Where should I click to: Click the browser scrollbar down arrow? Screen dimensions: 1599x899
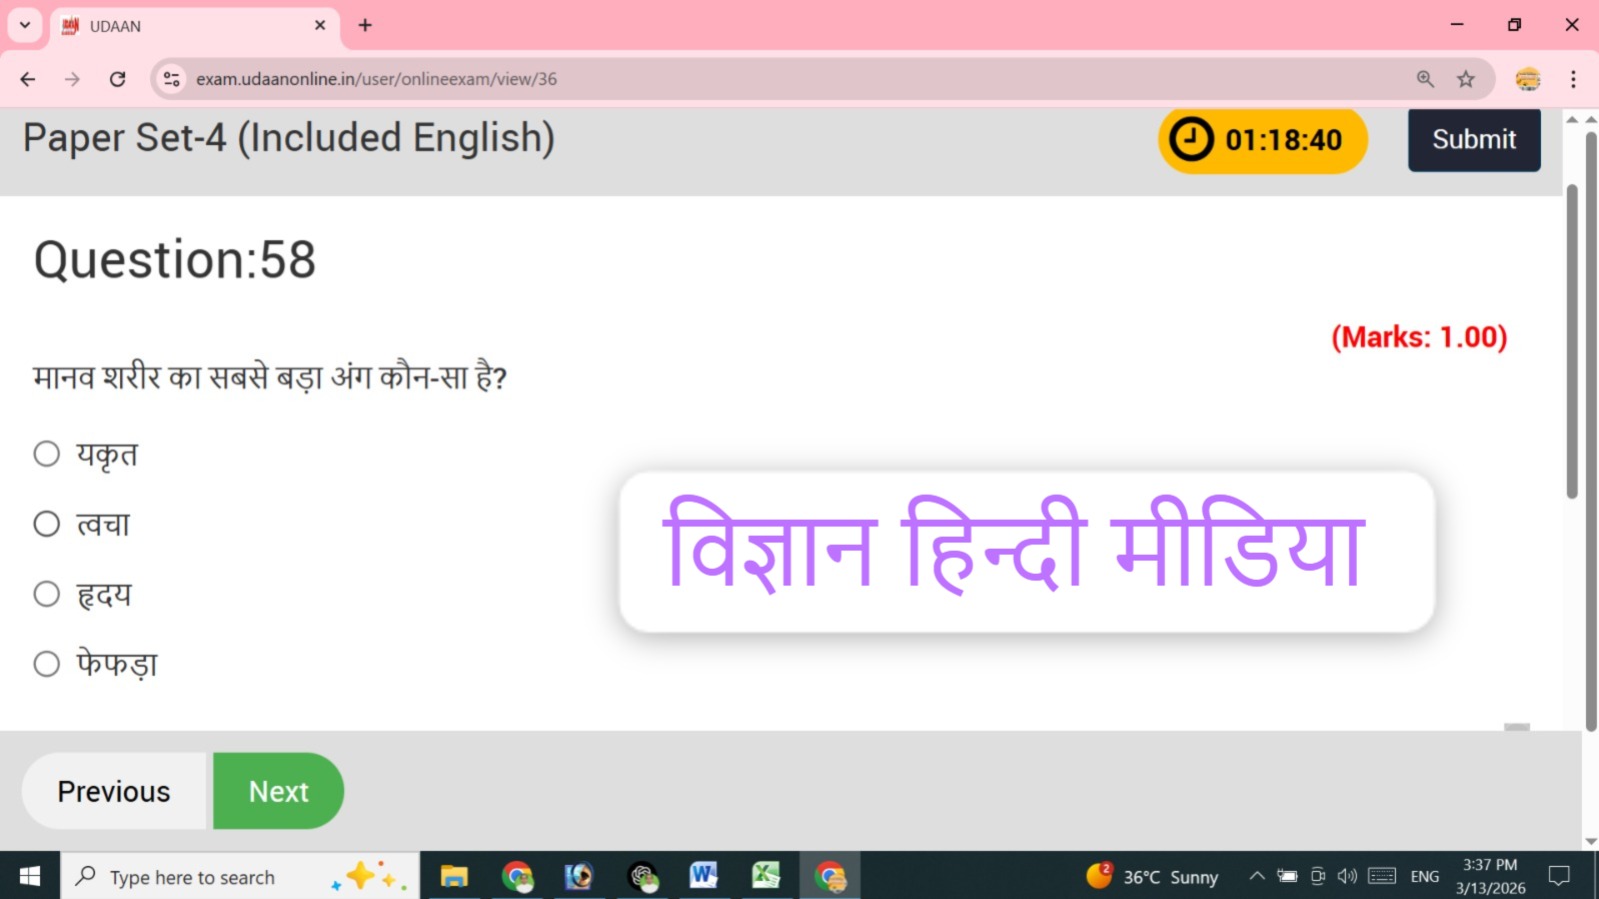point(1591,842)
